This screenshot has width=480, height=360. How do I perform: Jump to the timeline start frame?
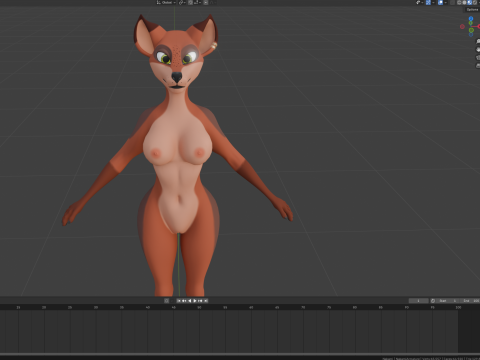coord(179,301)
